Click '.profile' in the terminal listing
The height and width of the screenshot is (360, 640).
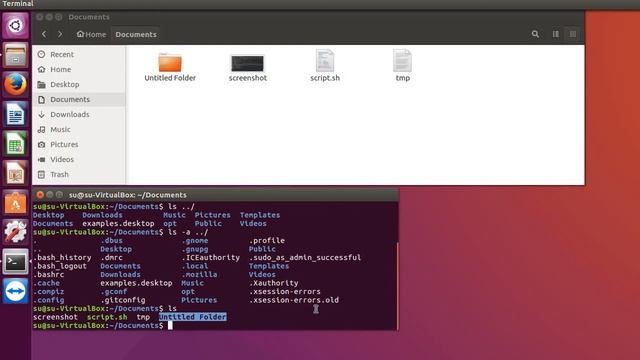pos(267,240)
